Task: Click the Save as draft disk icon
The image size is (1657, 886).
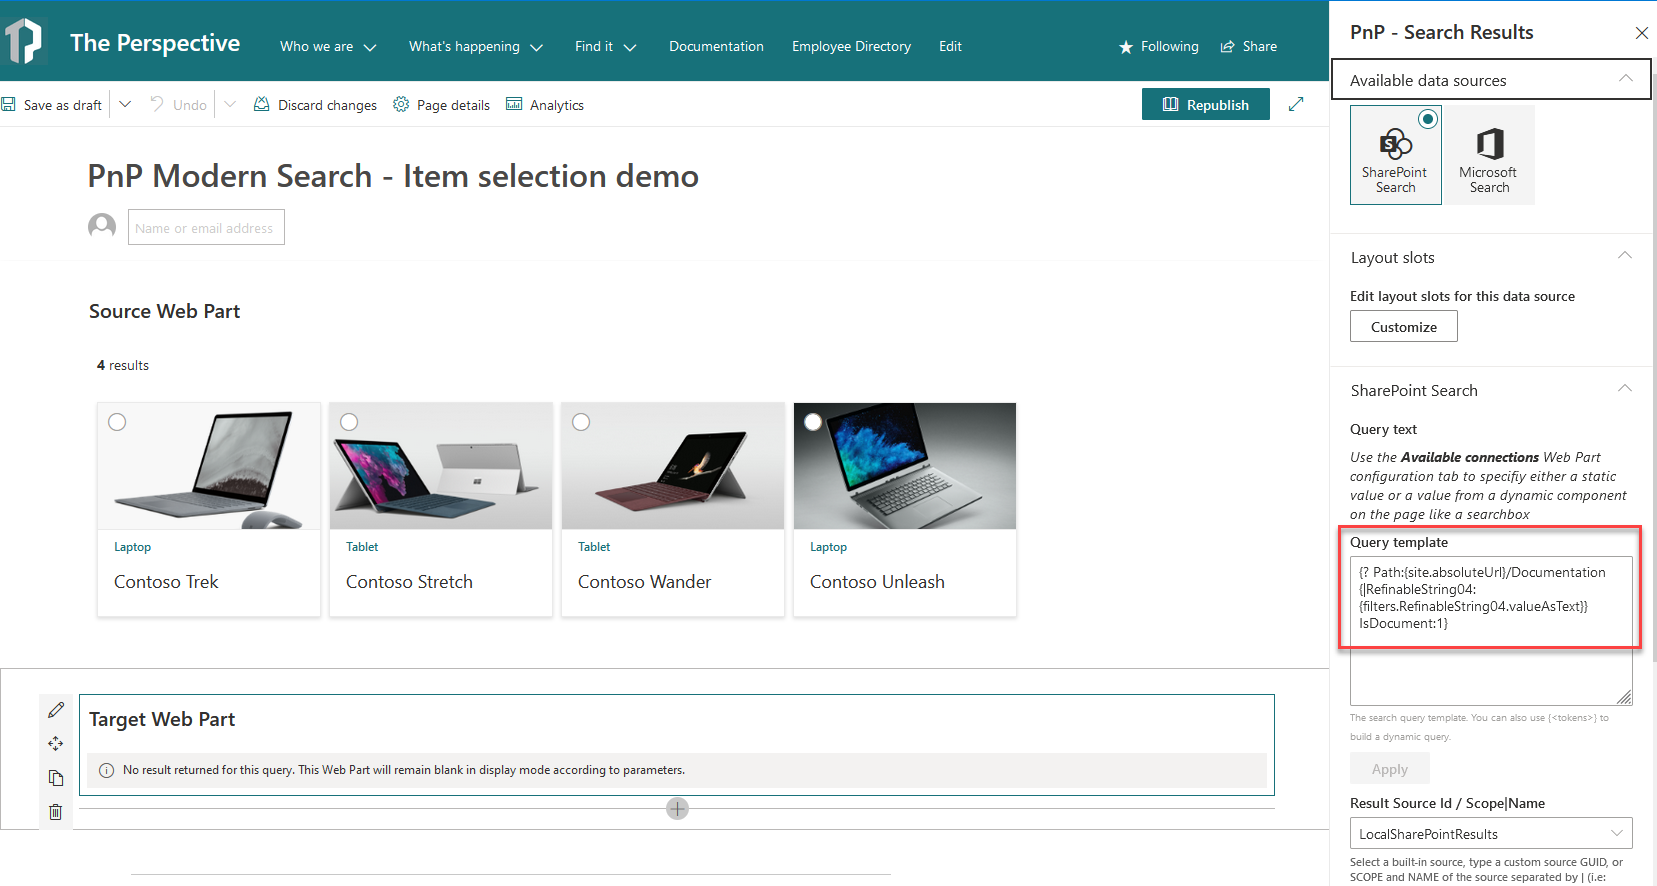Action: pyautogui.click(x=9, y=104)
